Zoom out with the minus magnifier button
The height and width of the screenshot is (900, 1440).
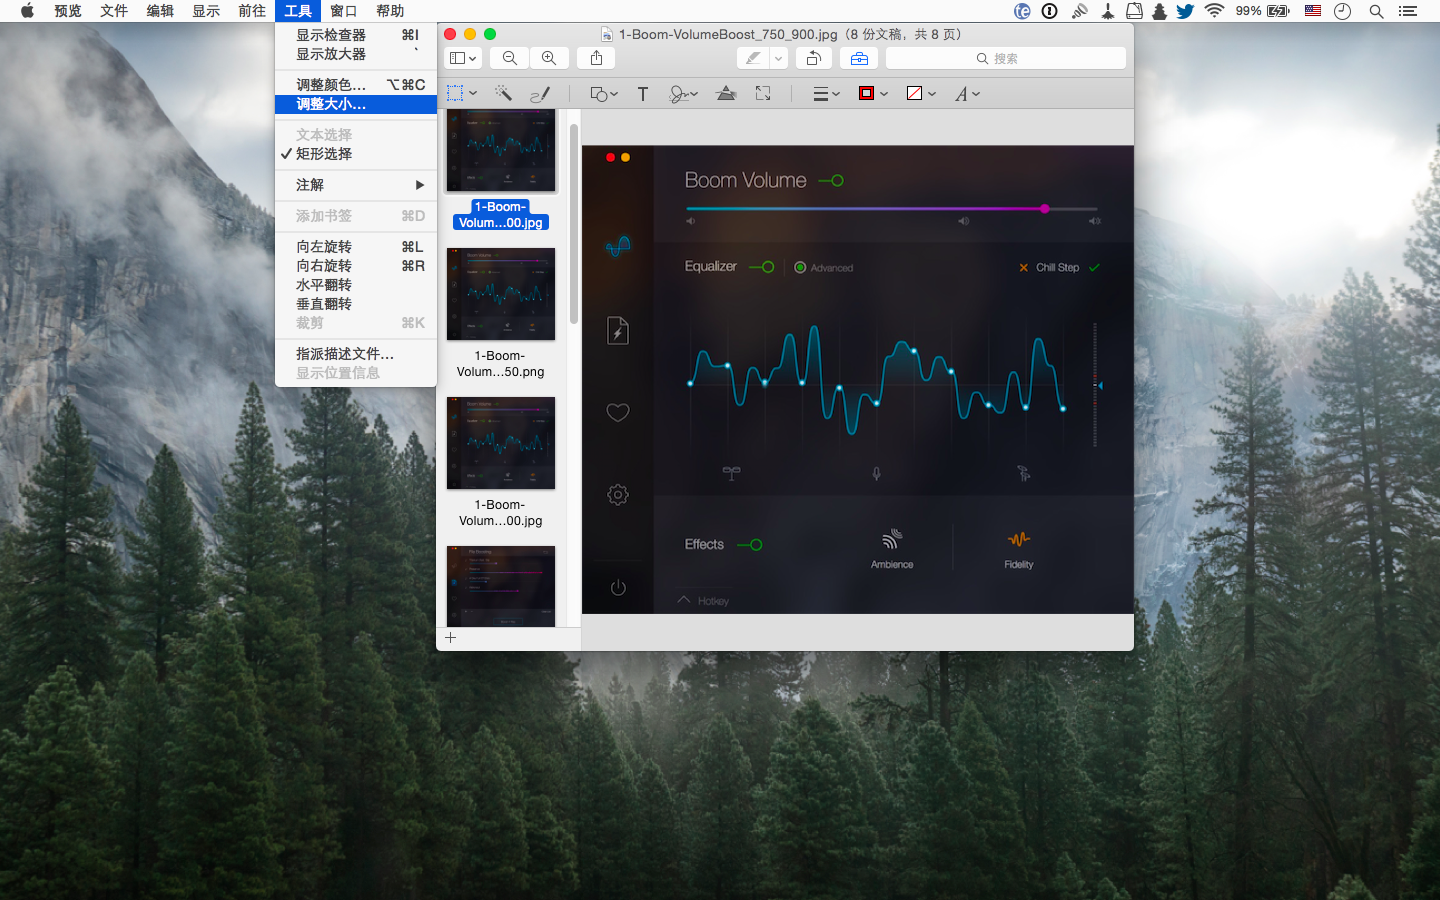coord(510,58)
